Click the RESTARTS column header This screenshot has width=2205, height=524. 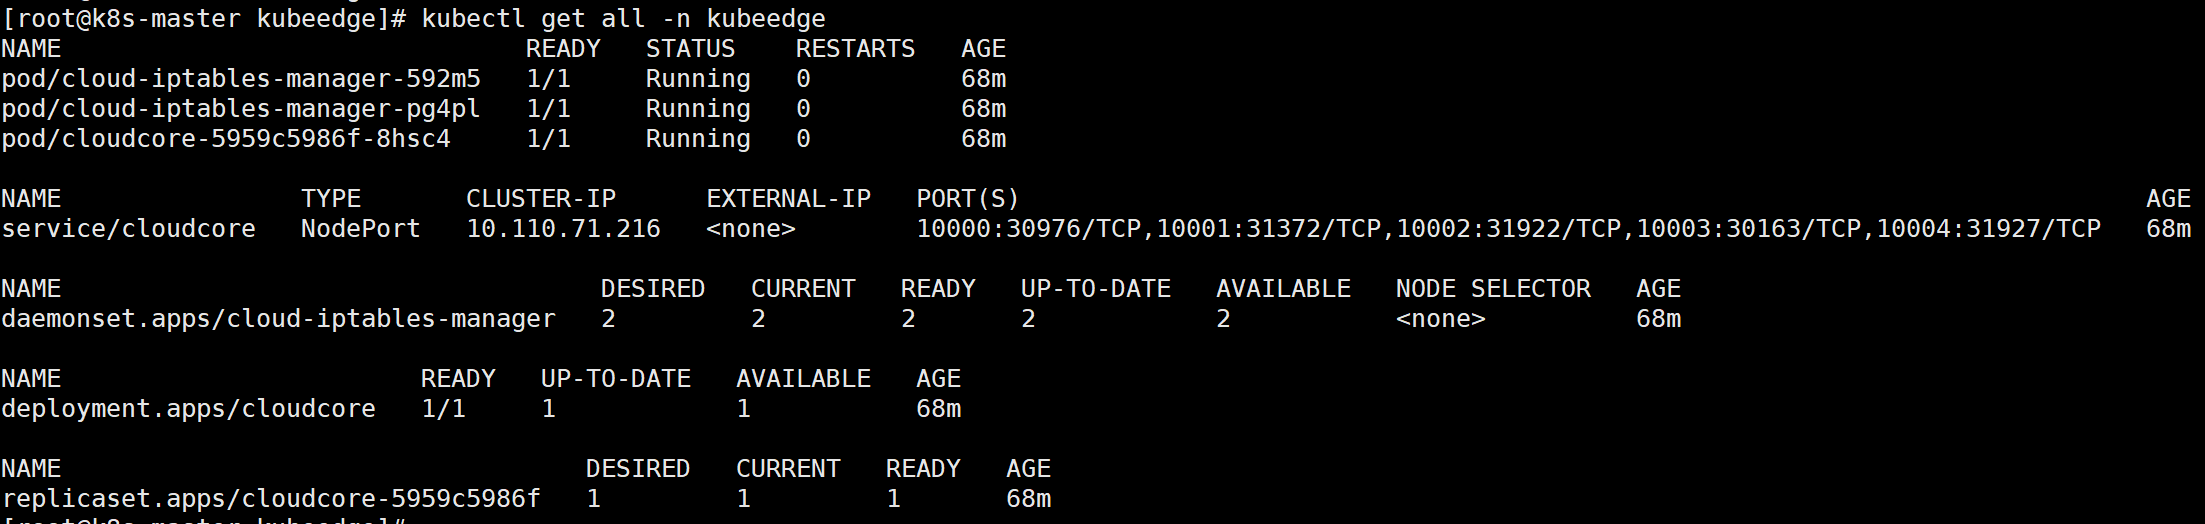pos(855,49)
